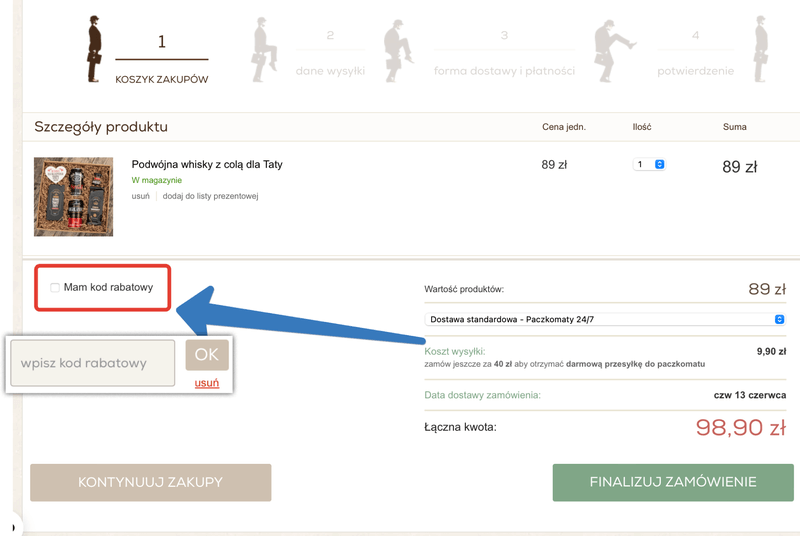Click the final standing figure icon after step 4
This screenshot has width=800, height=536.
point(764,50)
